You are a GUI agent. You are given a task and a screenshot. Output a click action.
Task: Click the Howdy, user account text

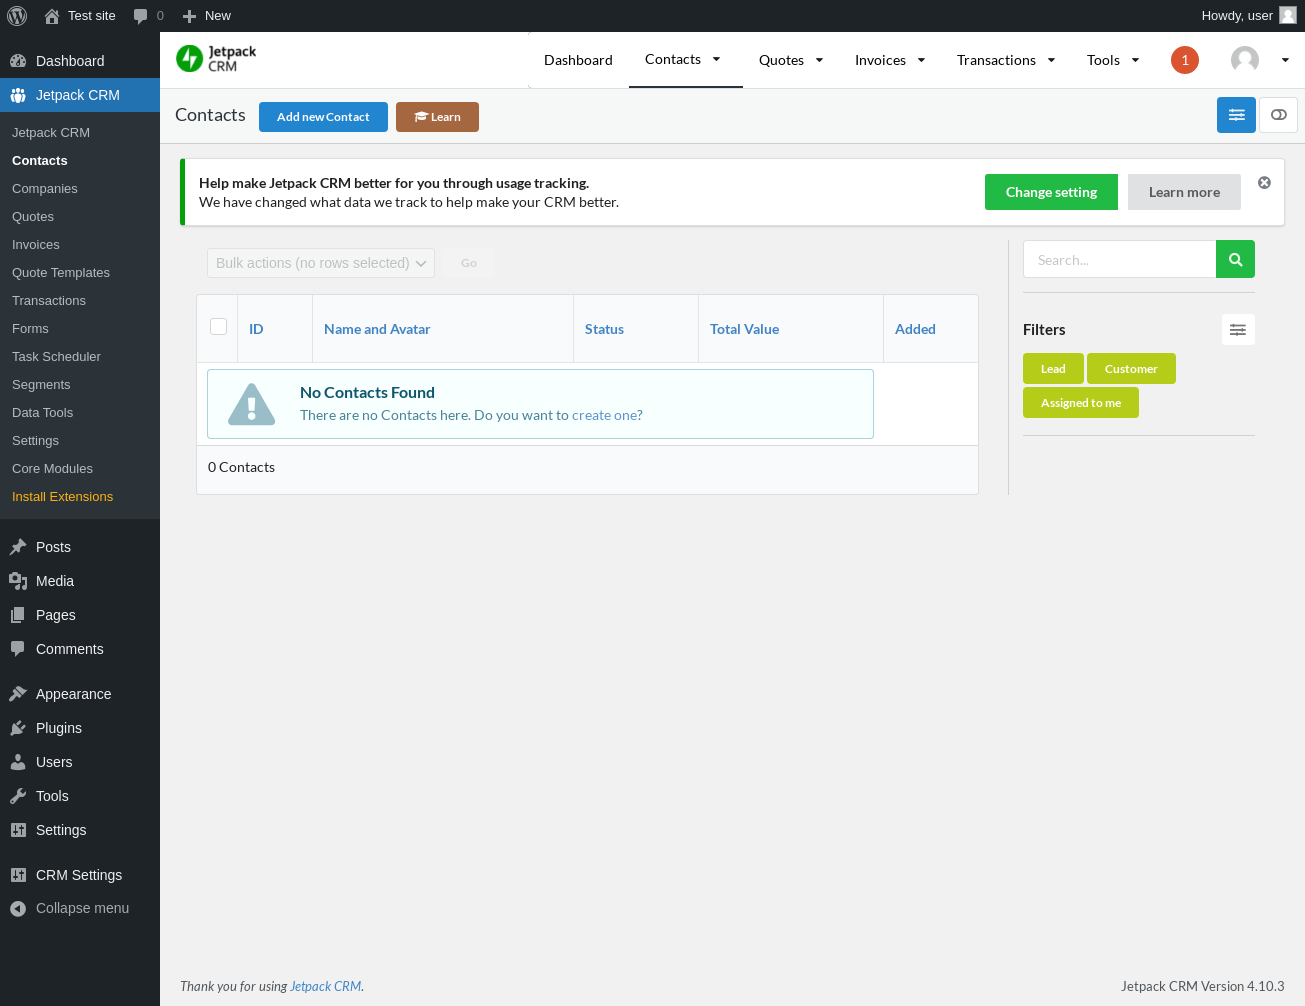point(1237,16)
